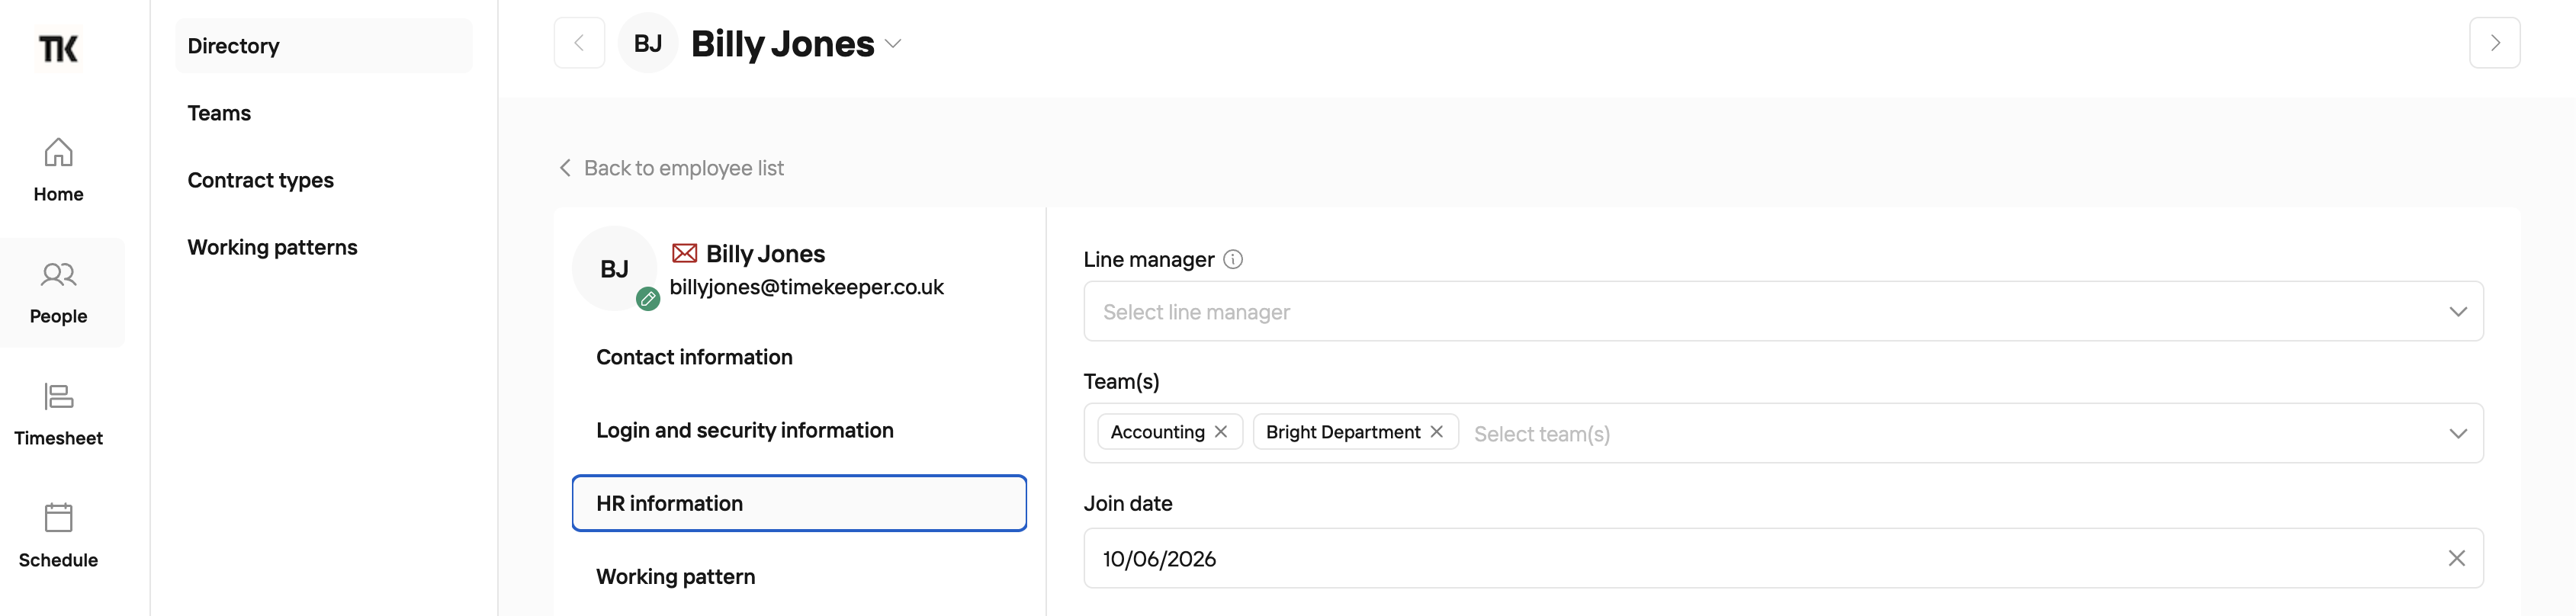Clear the Join date value
2576x616 pixels.
point(2456,558)
